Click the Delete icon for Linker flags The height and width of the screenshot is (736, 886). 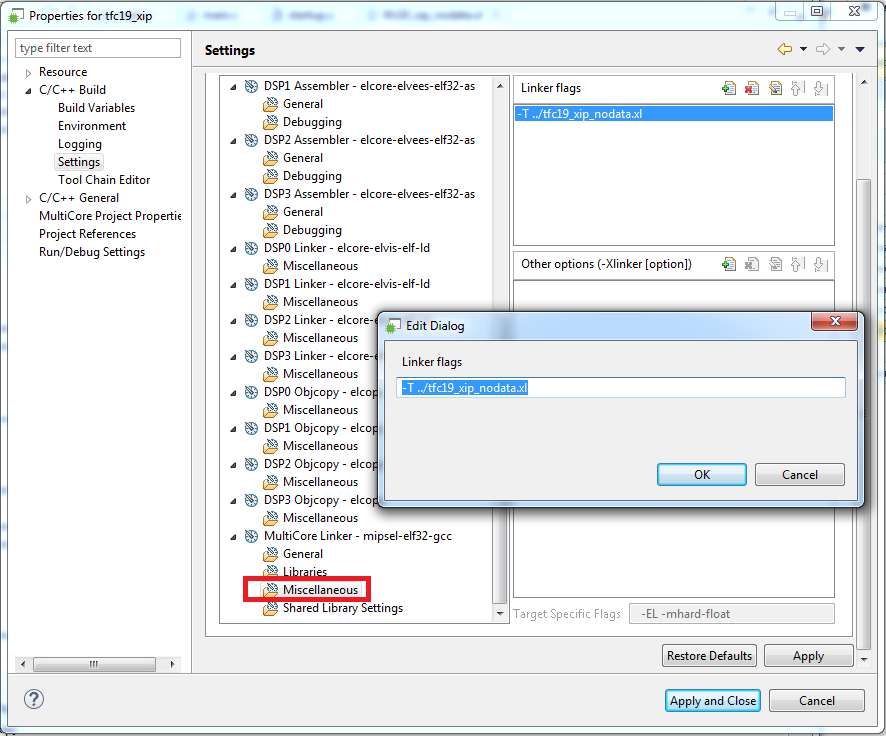[x=752, y=89]
